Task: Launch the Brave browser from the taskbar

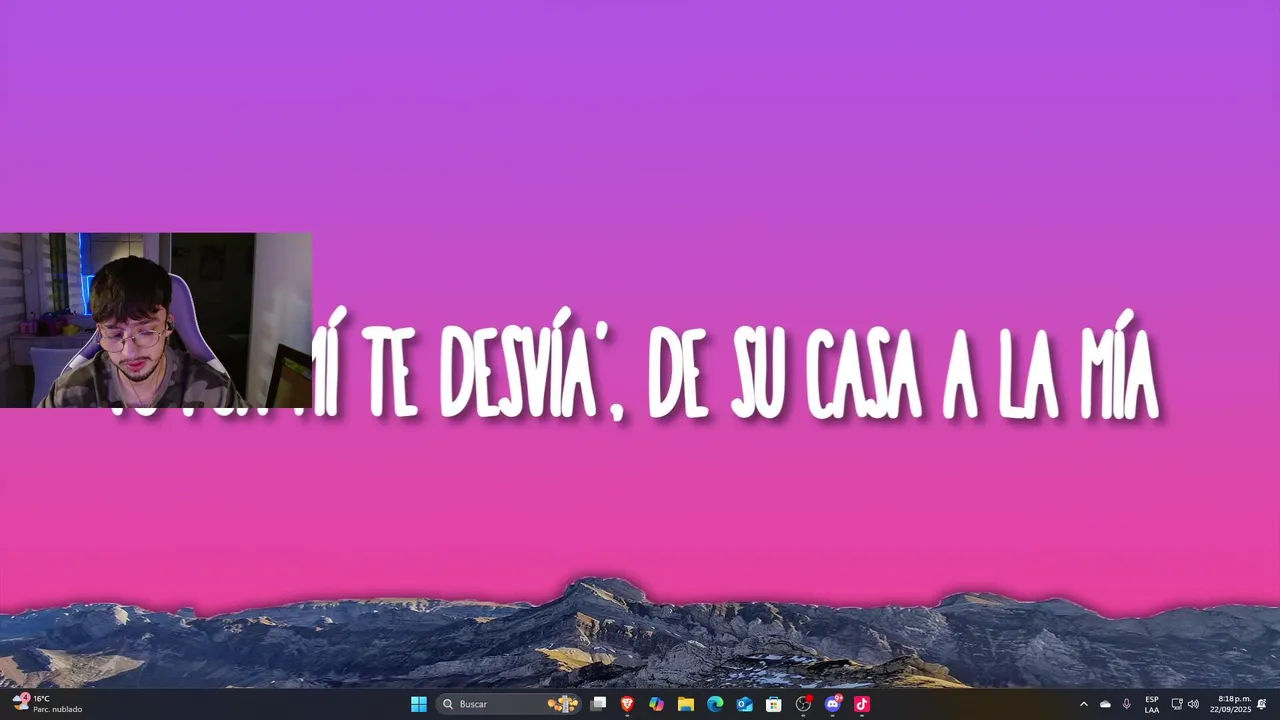Action: point(627,704)
